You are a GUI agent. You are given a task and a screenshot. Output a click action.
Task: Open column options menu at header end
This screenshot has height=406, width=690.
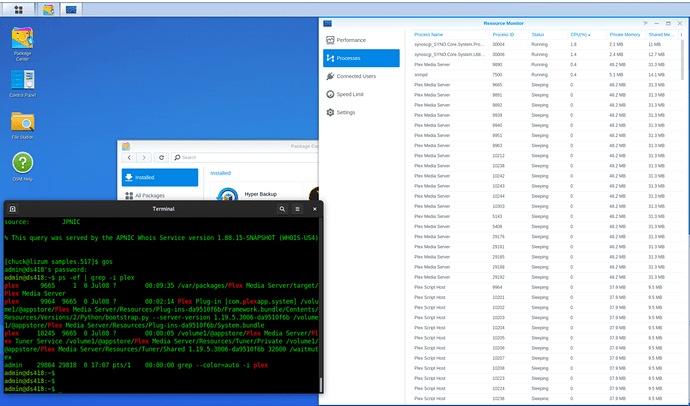[682, 35]
